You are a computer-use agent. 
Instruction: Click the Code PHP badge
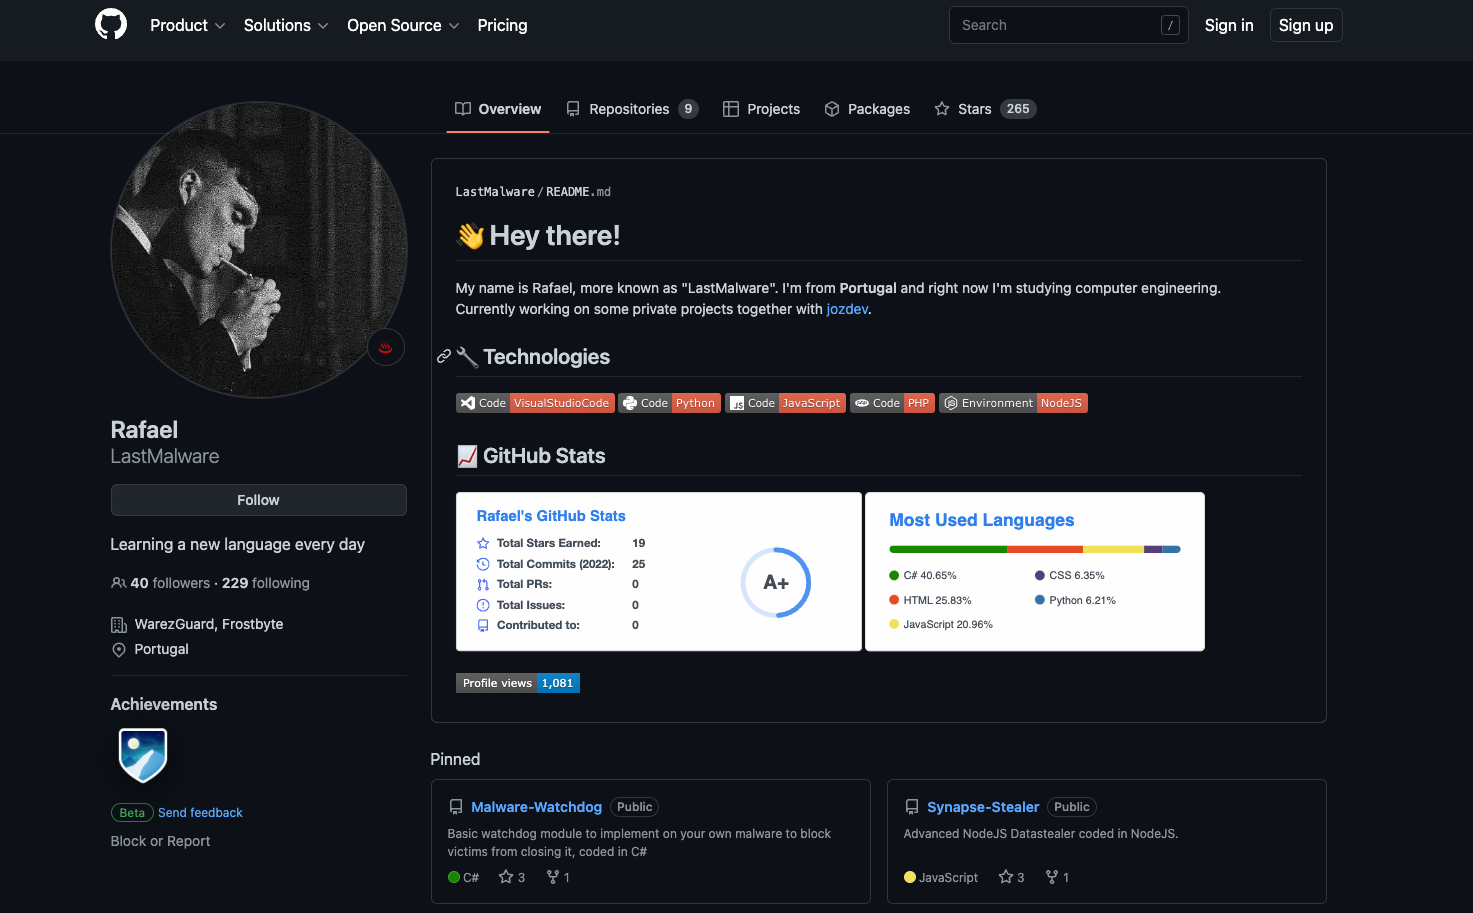point(892,403)
